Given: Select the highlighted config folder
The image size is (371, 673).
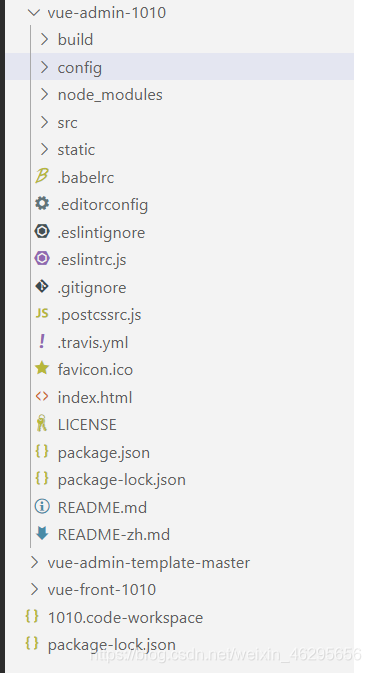Looking at the screenshot, I should coord(180,67).
